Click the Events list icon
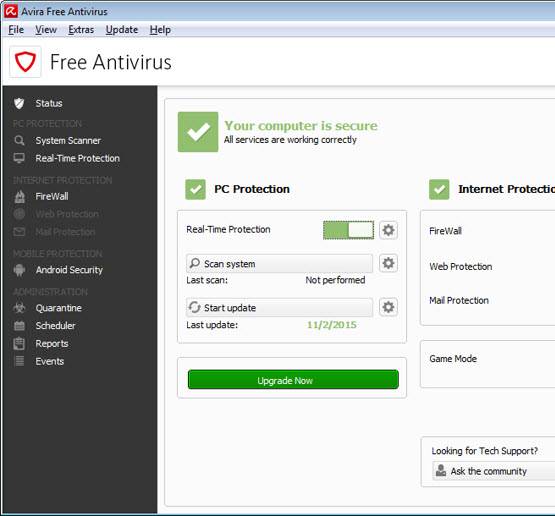This screenshot has width=555, height=516. click(x=19, y=361)
